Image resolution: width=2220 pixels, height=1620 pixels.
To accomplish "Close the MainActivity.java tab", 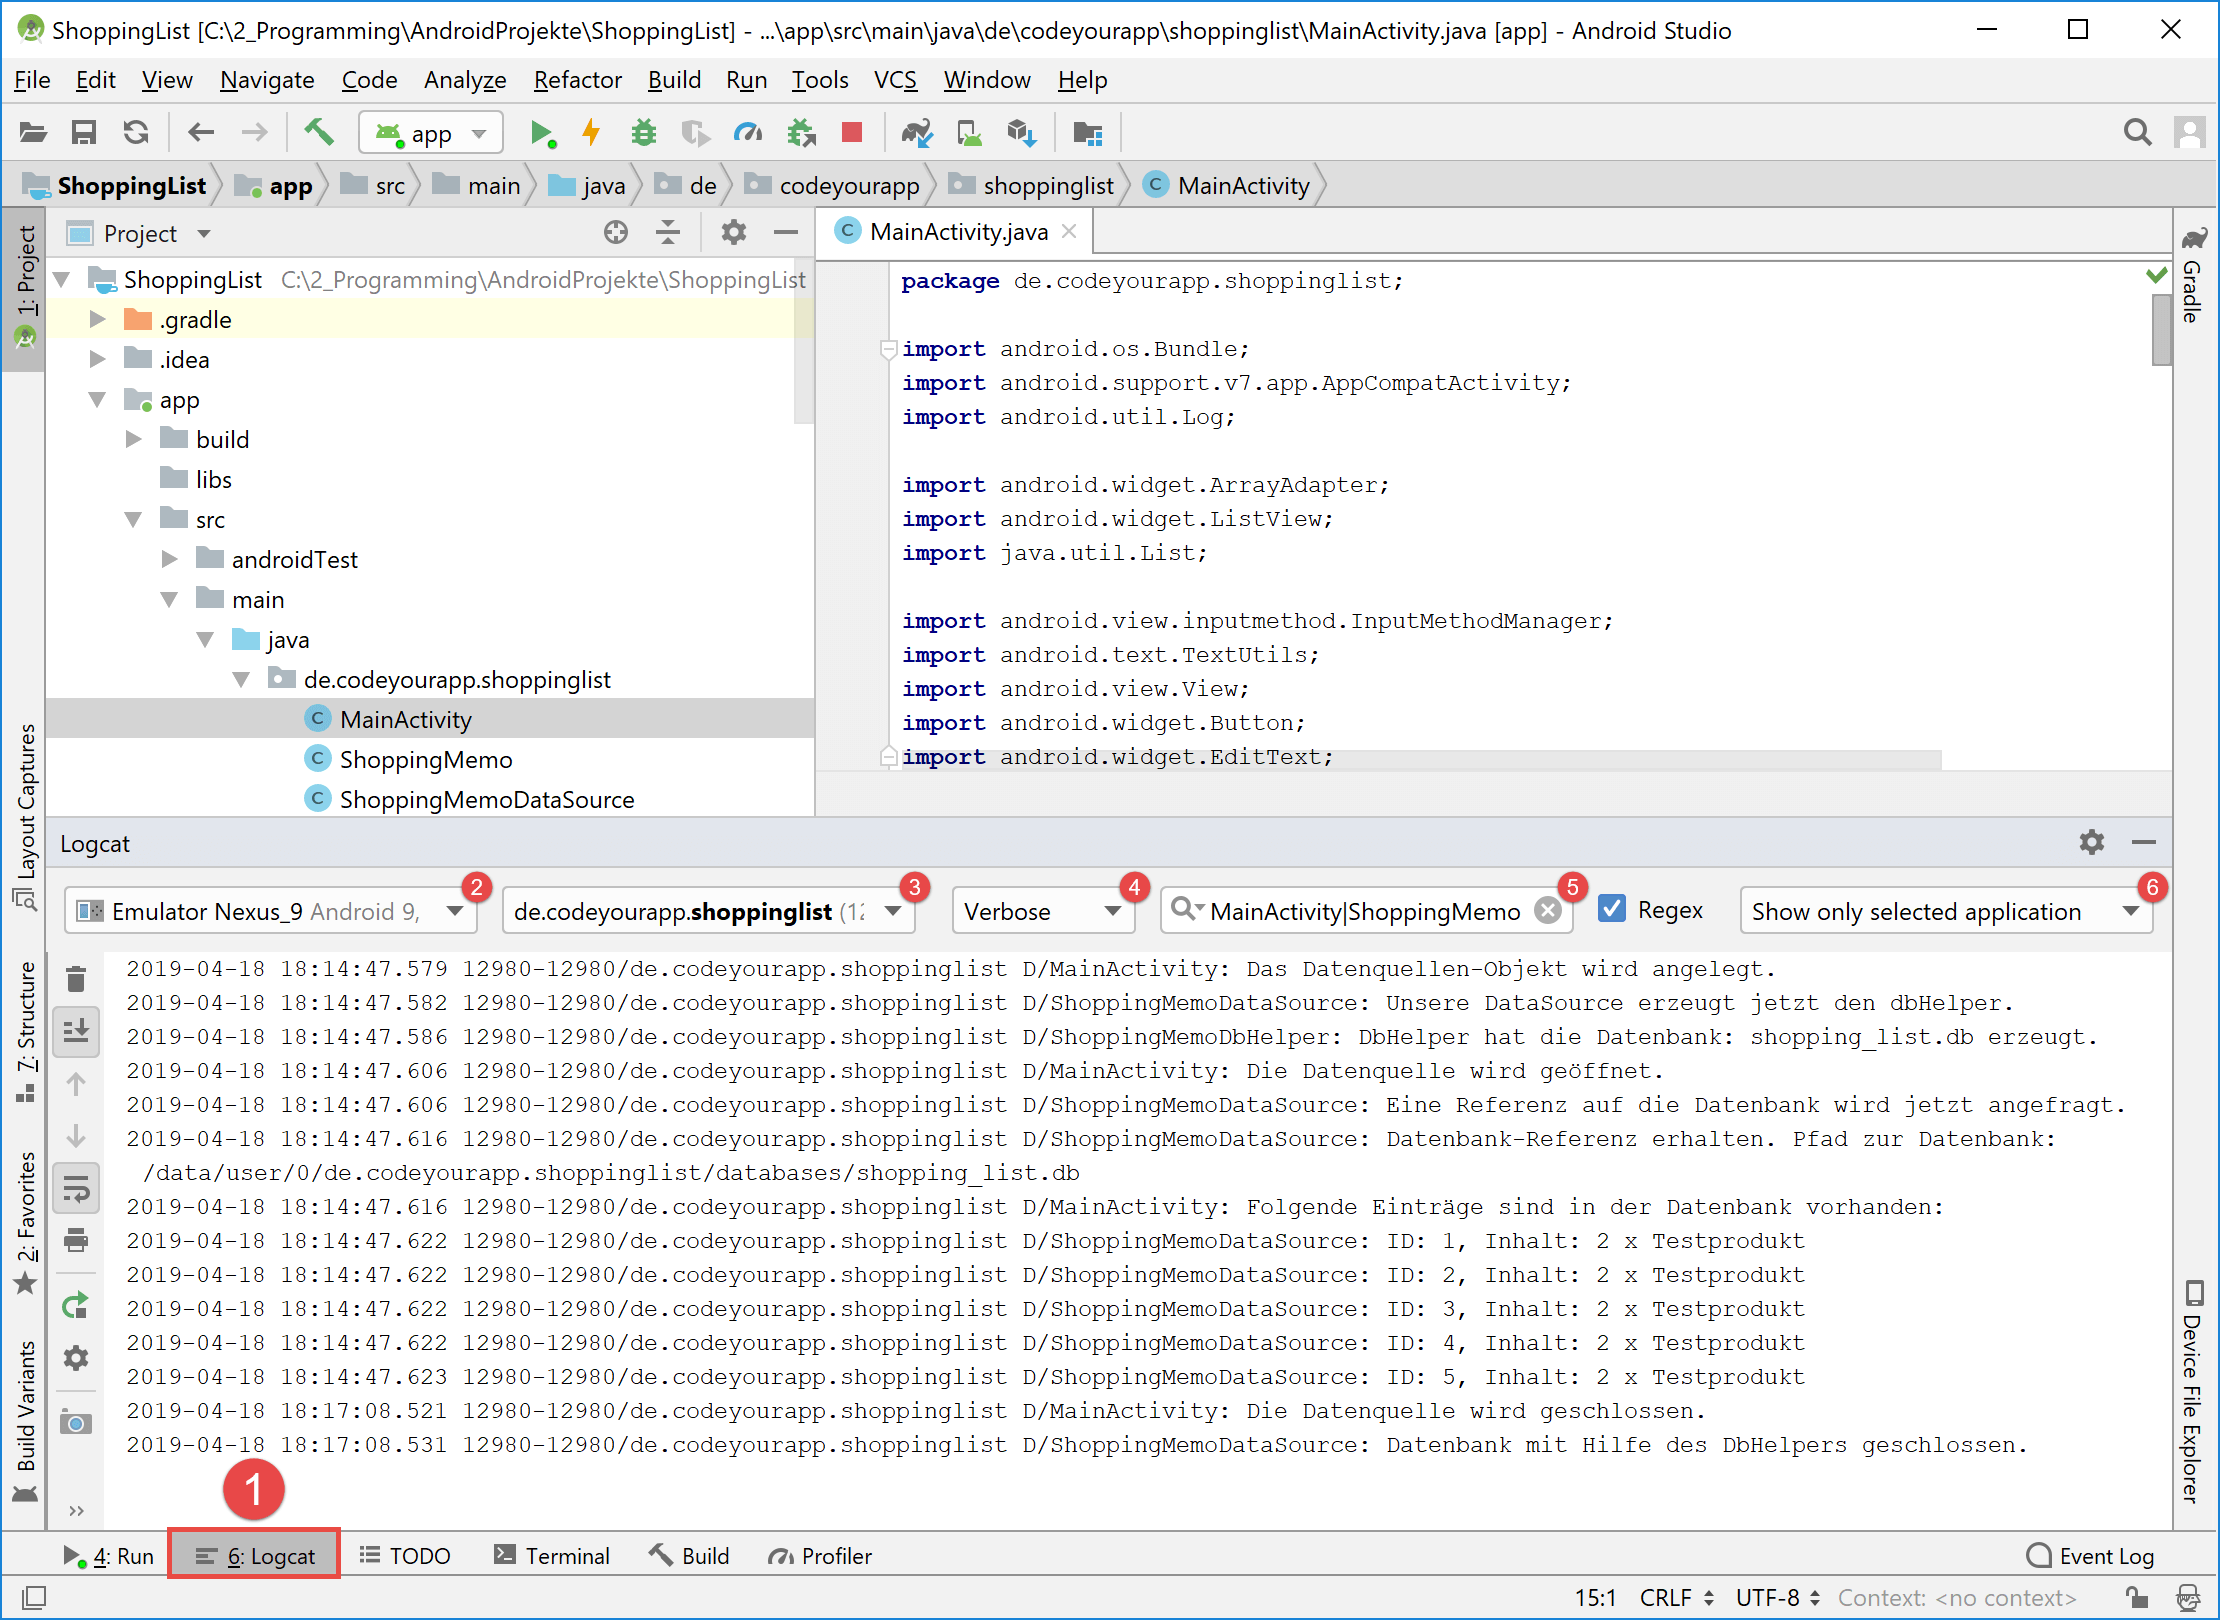I will coord(1069,231).
